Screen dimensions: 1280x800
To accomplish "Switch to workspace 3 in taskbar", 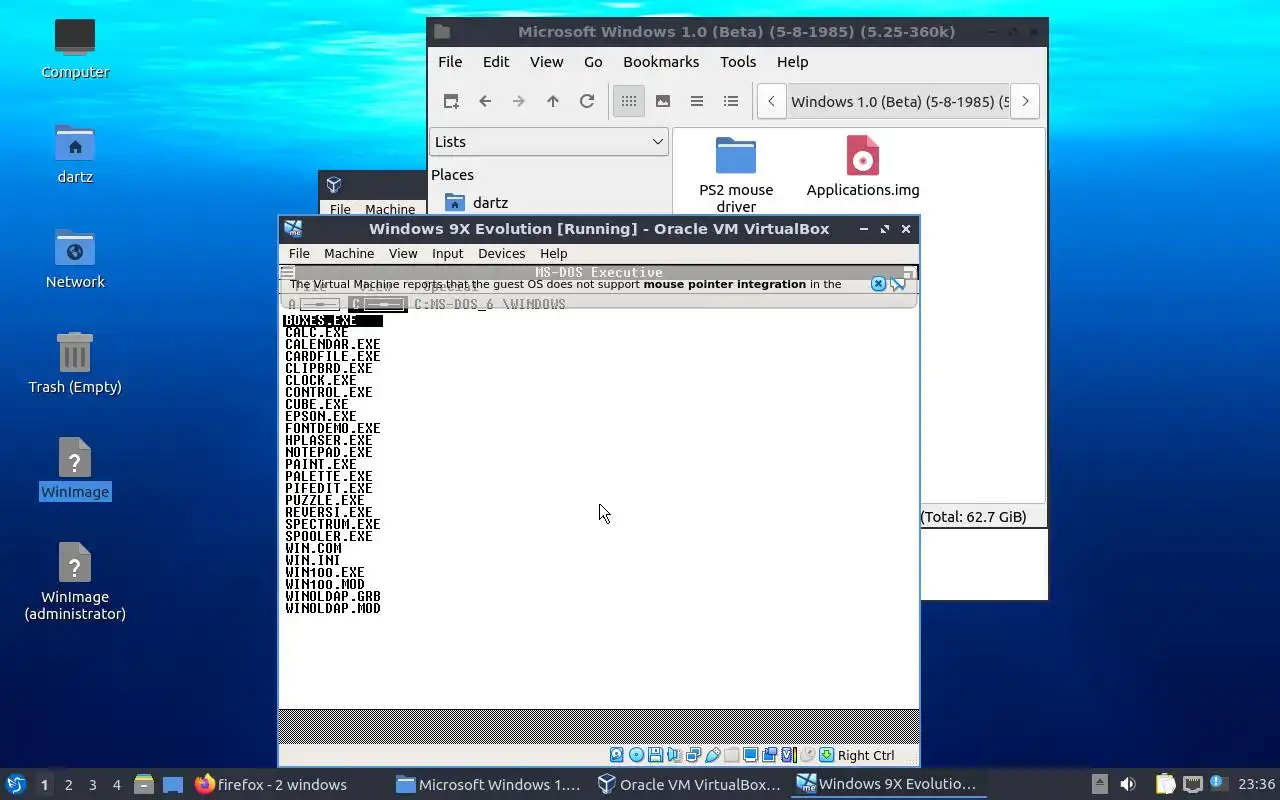I will tap(92, 785).
